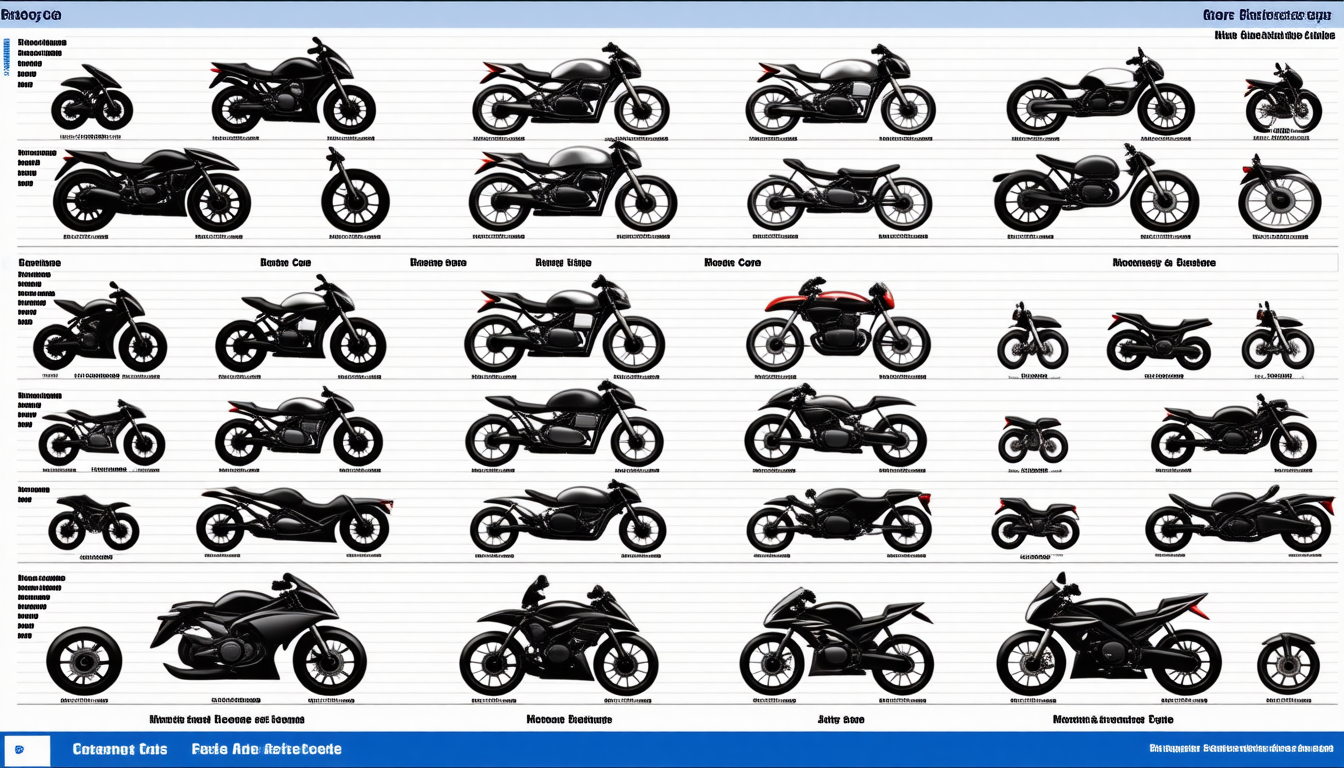Select the bottom-row sport bike with the red tail fin
This screenshot has width=1344, height=768.
click(1109, 634)
